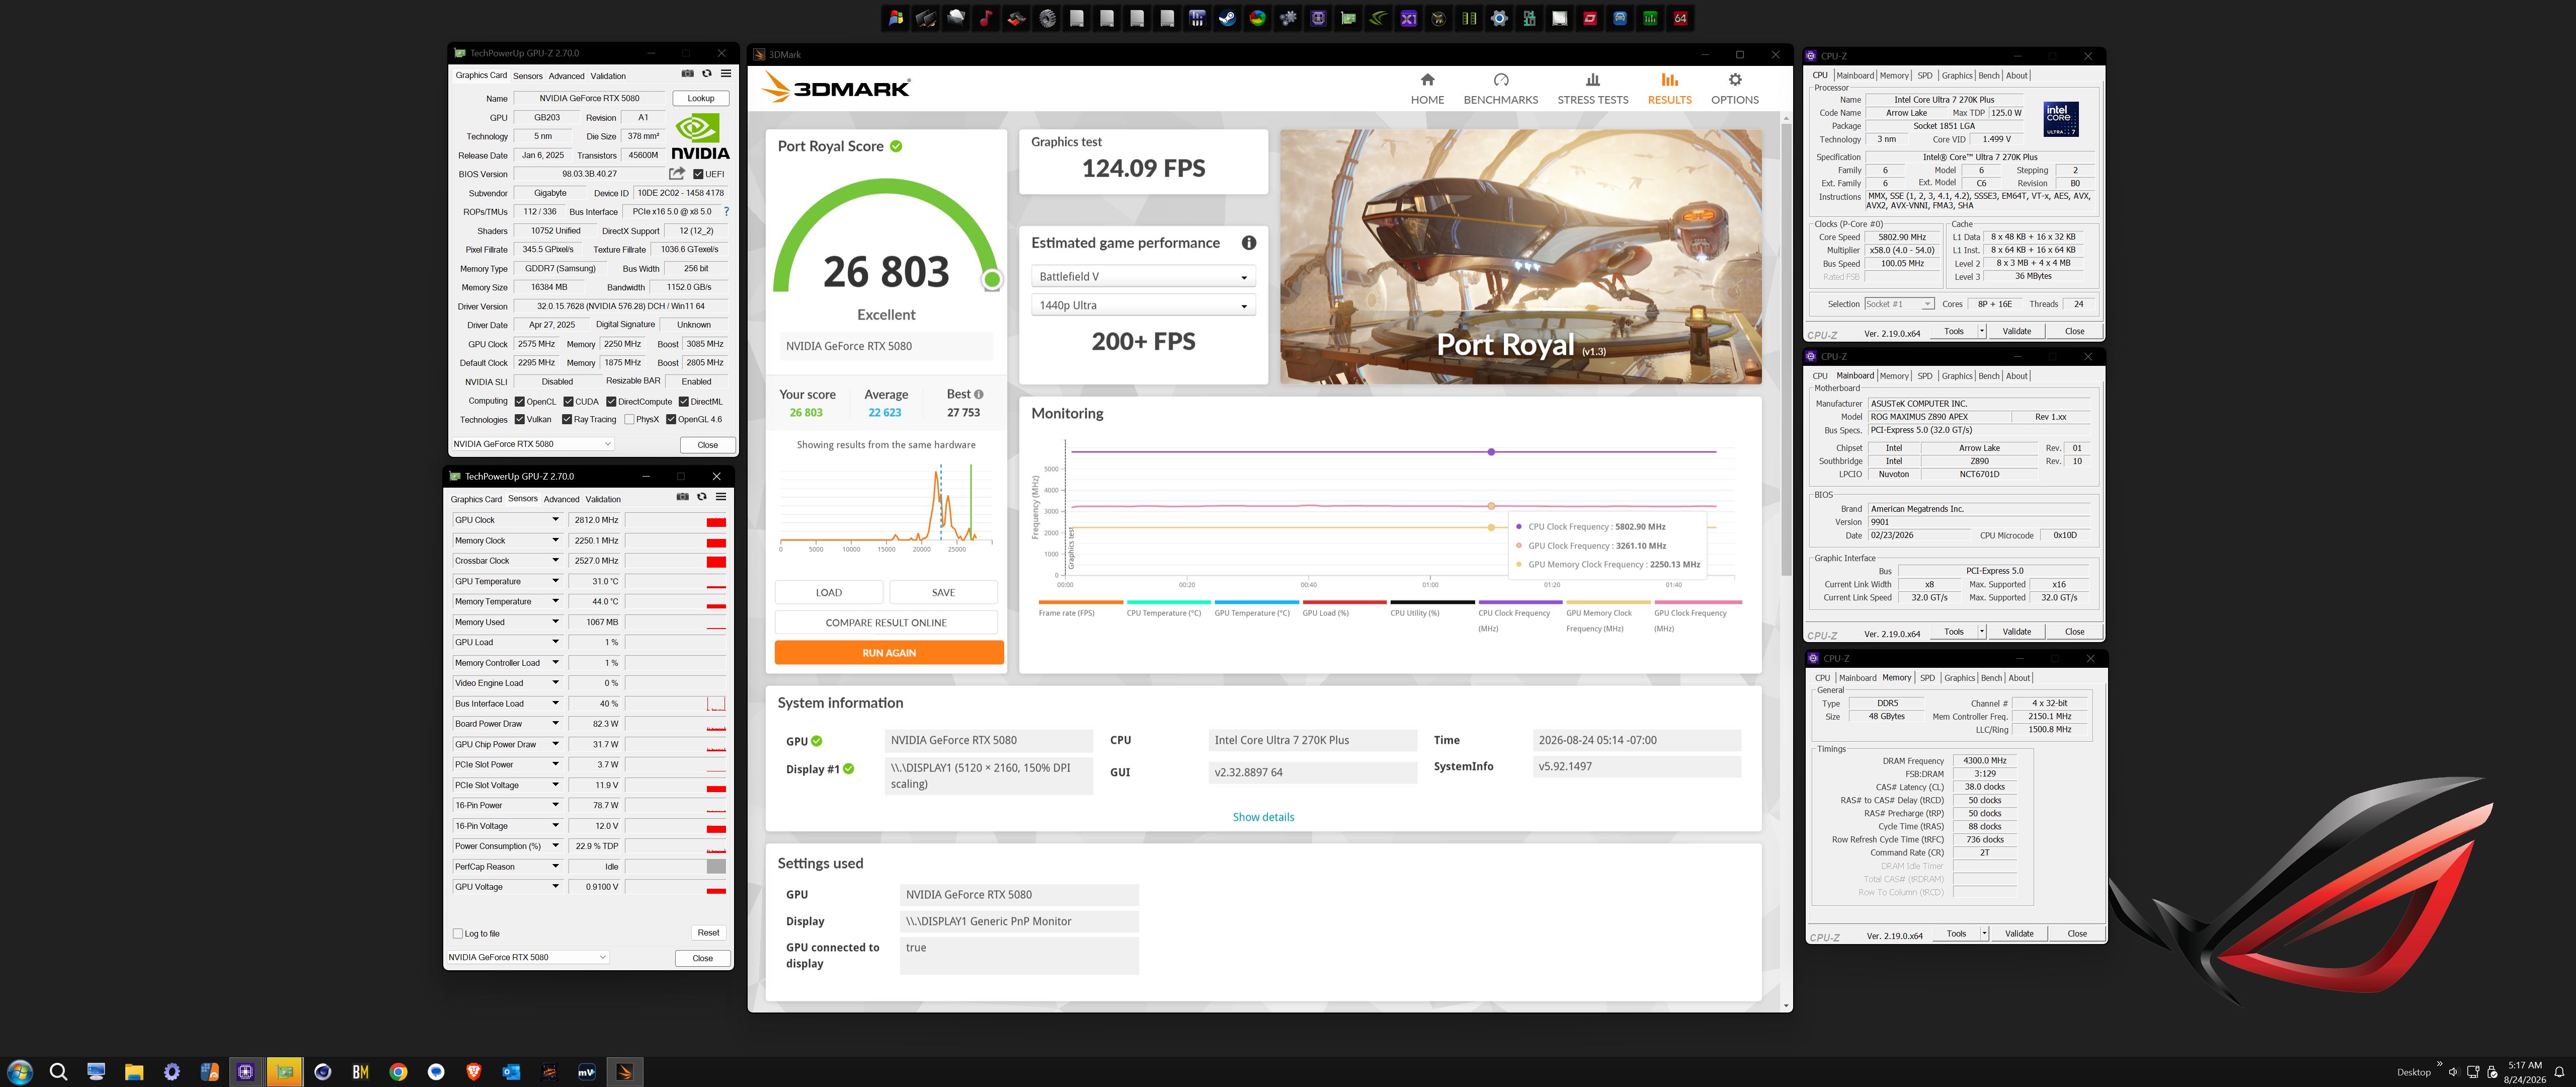2576x1087 pixels.
Task: Click camera icon in GPU-Z Sensors window
Action: [682, 497]
